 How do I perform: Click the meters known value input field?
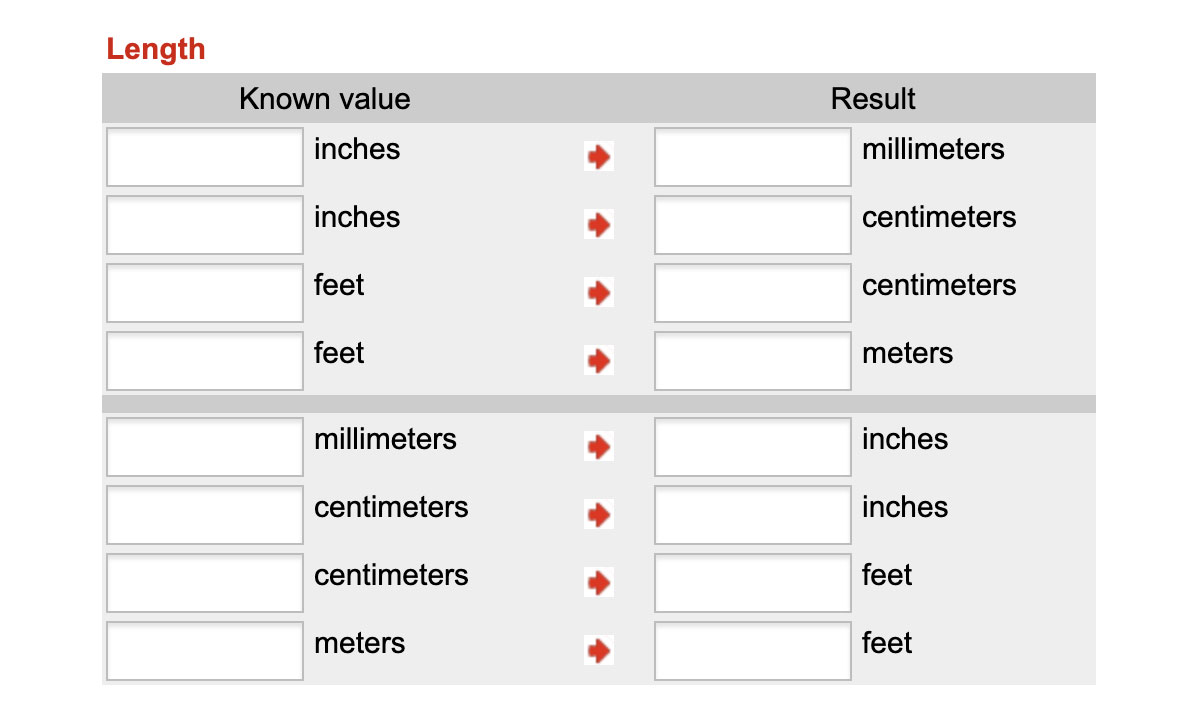coord(204,651)
